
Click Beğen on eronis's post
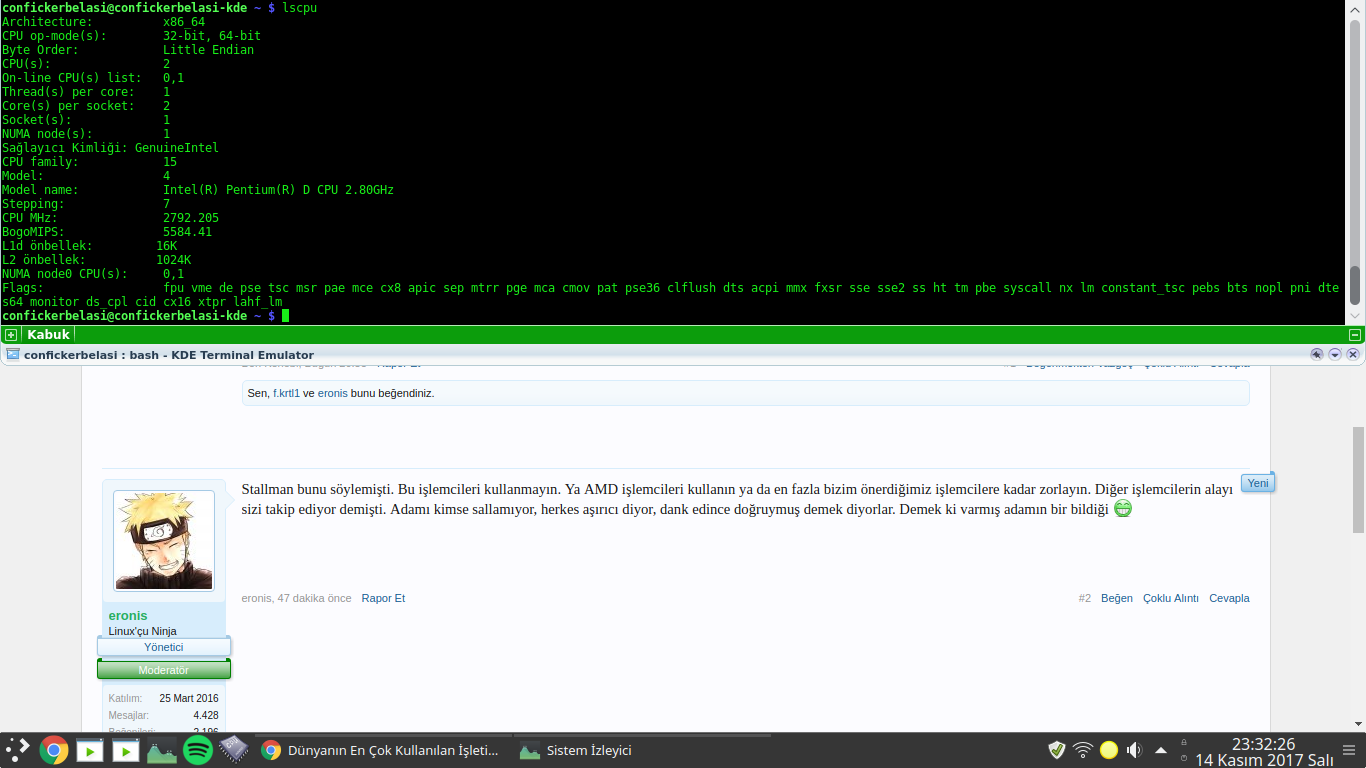(x=1117, y=598)
